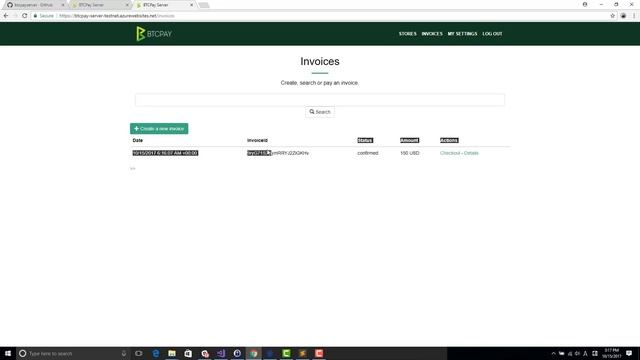640x360 pixels.
Task: Click the red app icon in taskbar
Action: [319, 353]
